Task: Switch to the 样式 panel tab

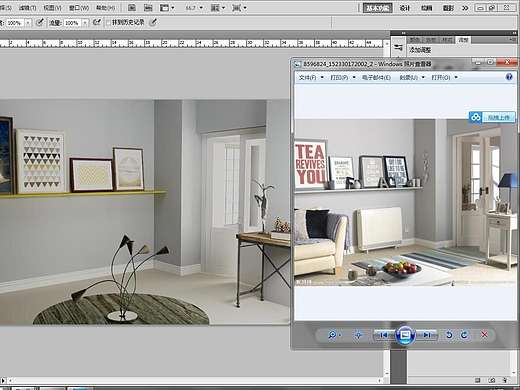Action: point(447,40)
